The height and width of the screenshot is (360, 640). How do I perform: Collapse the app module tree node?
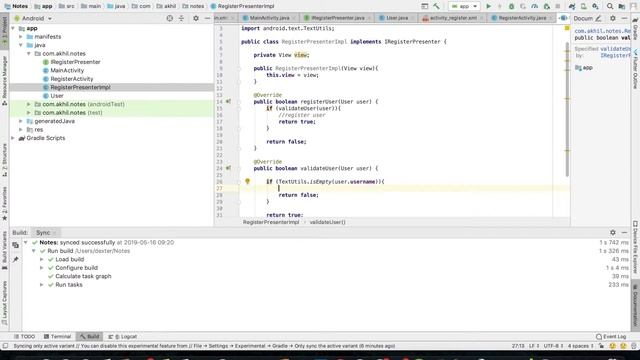click(13, 29)
